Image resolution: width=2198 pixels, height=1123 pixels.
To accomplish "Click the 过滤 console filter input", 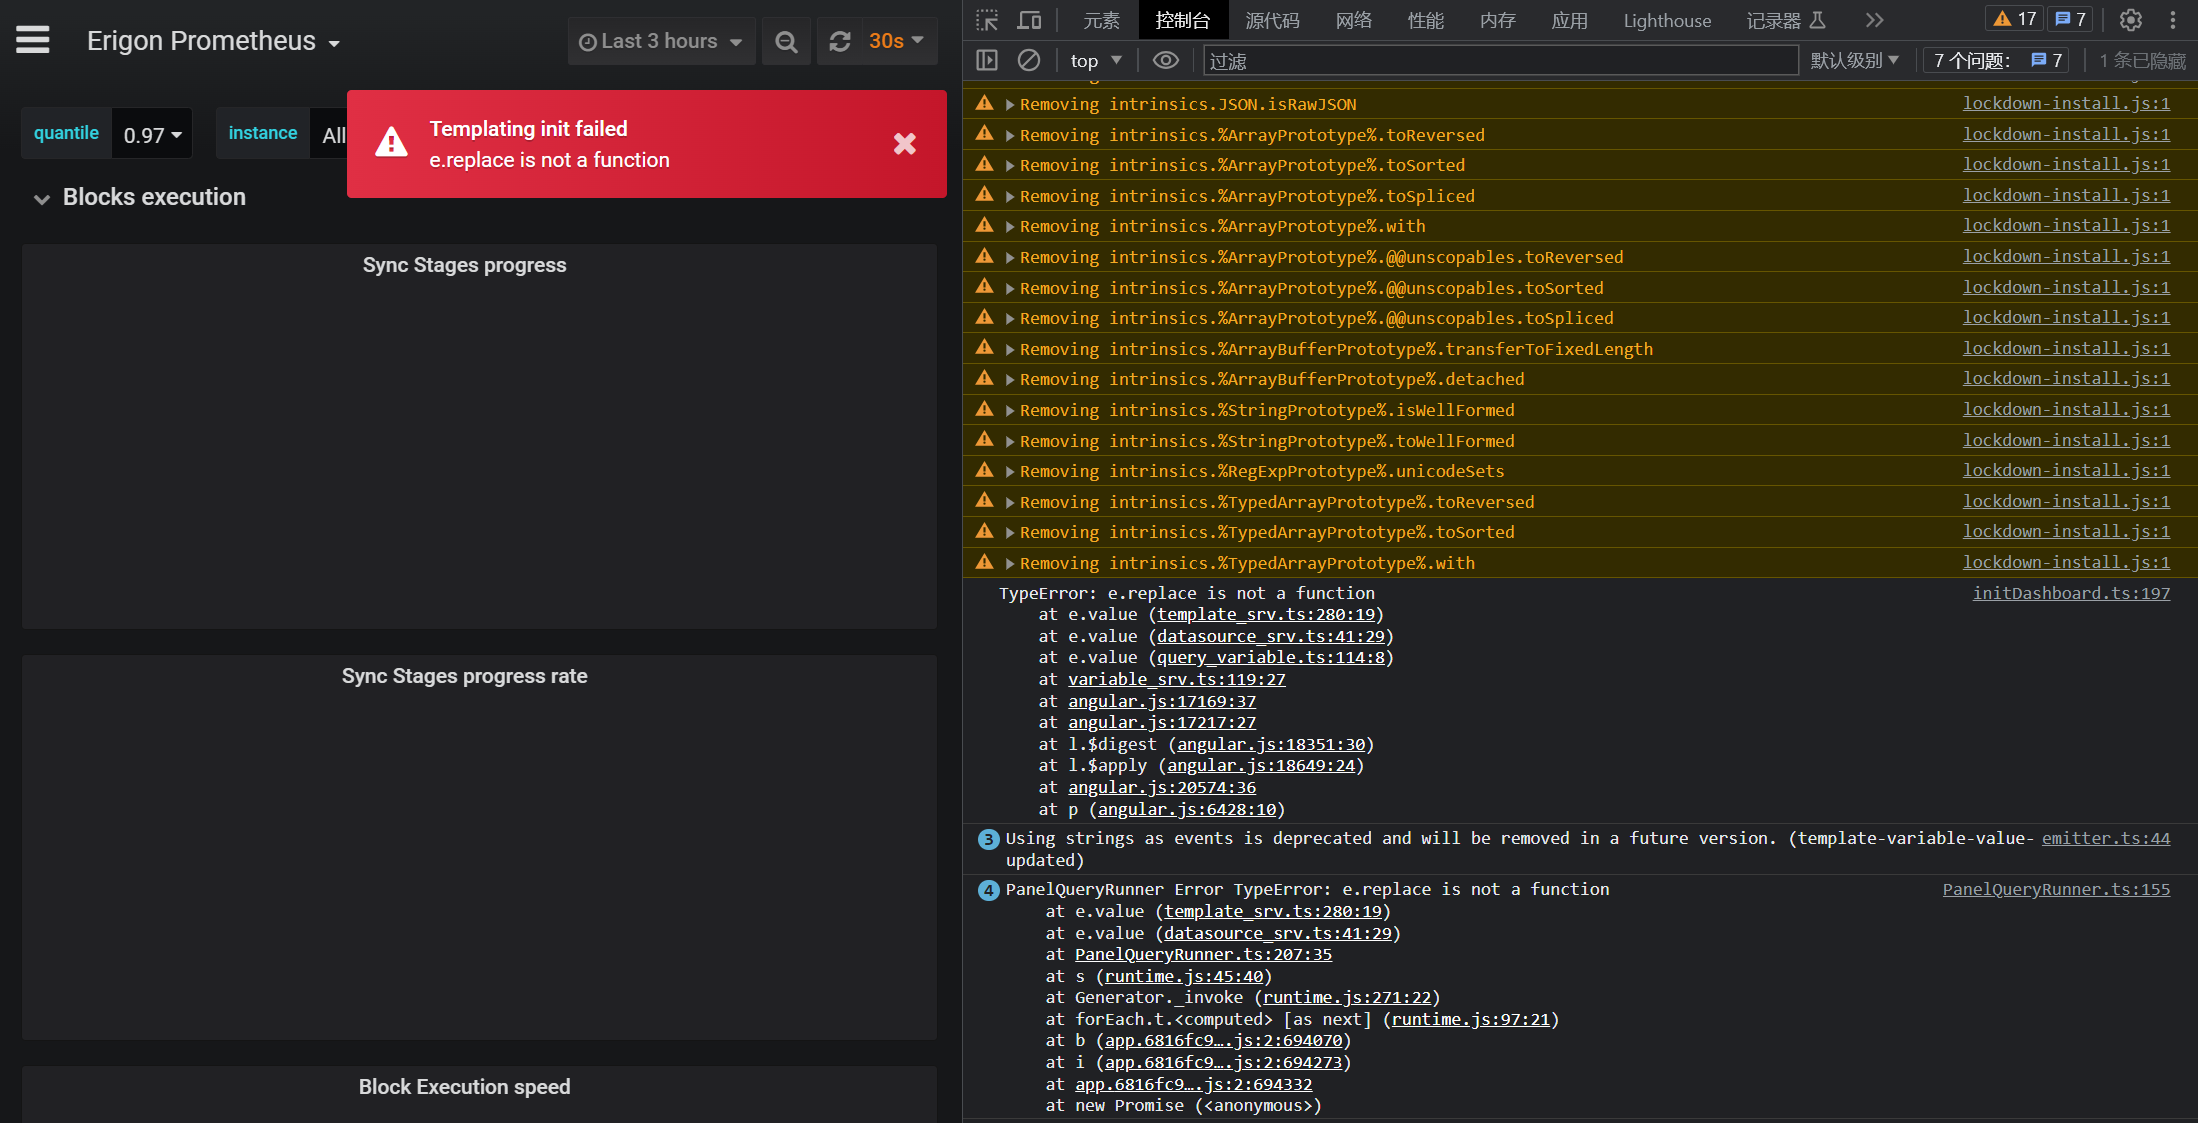I will click(1400, 60).
